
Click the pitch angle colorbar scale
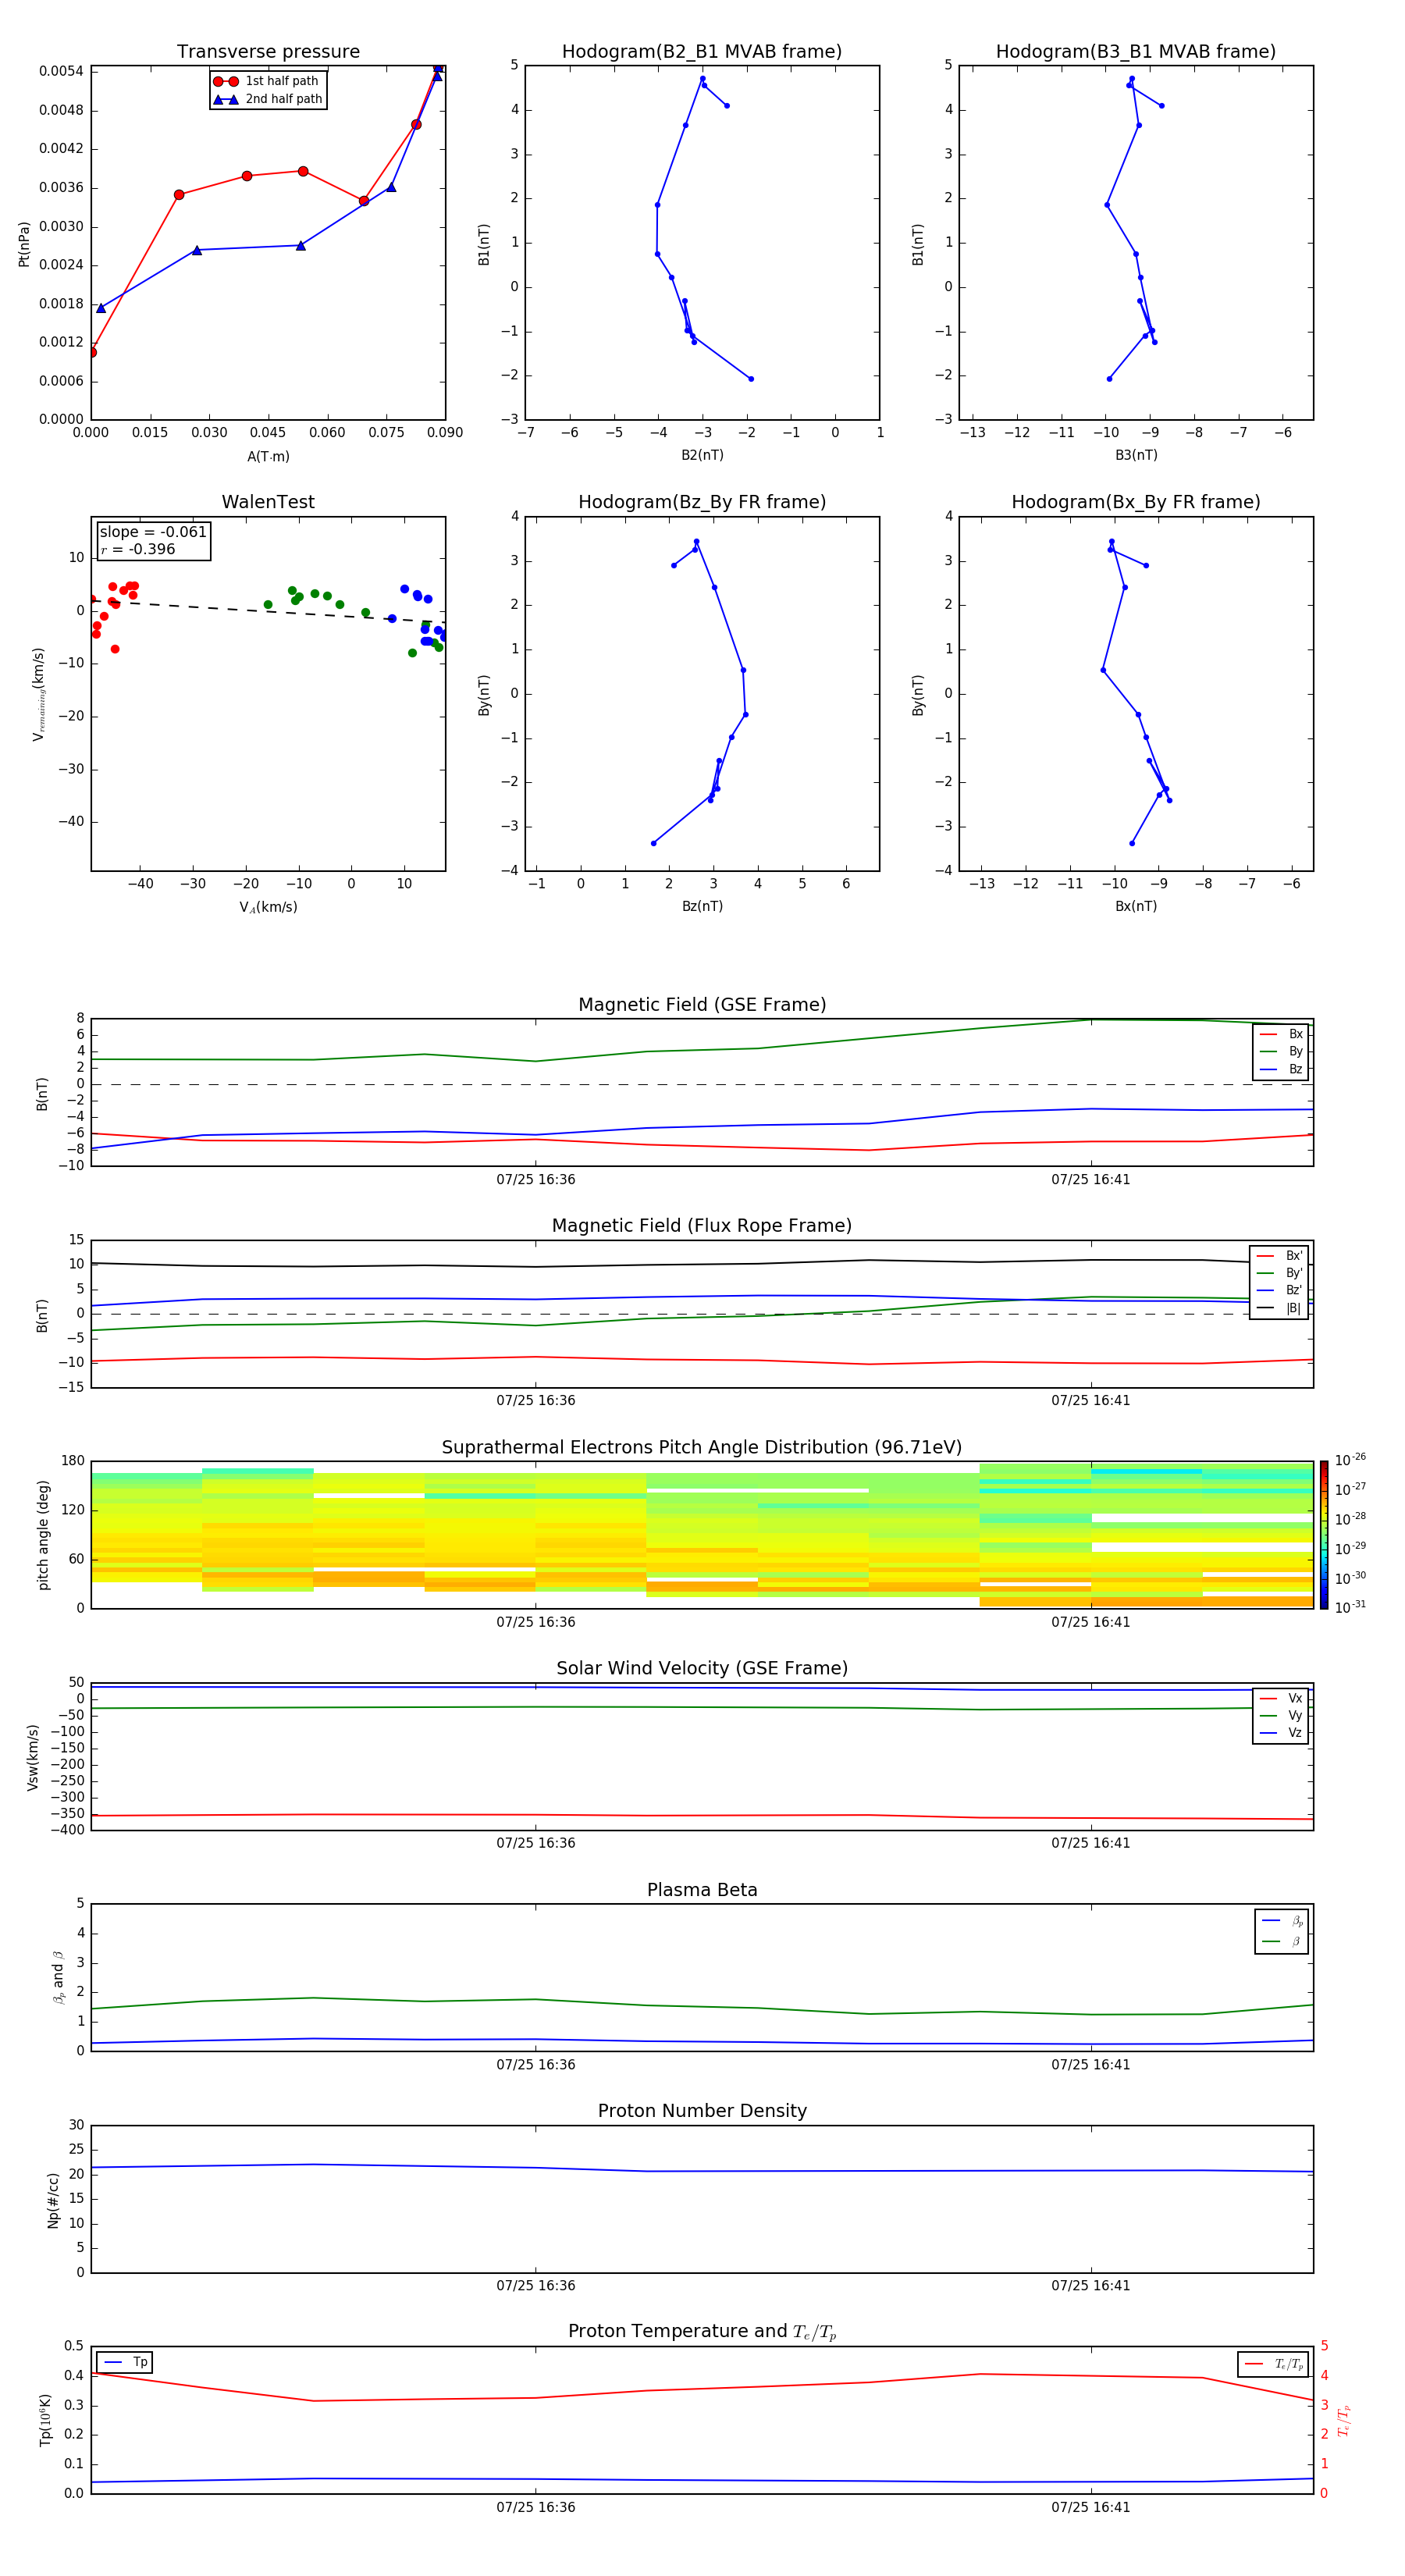click(x=1323, y=1535)
